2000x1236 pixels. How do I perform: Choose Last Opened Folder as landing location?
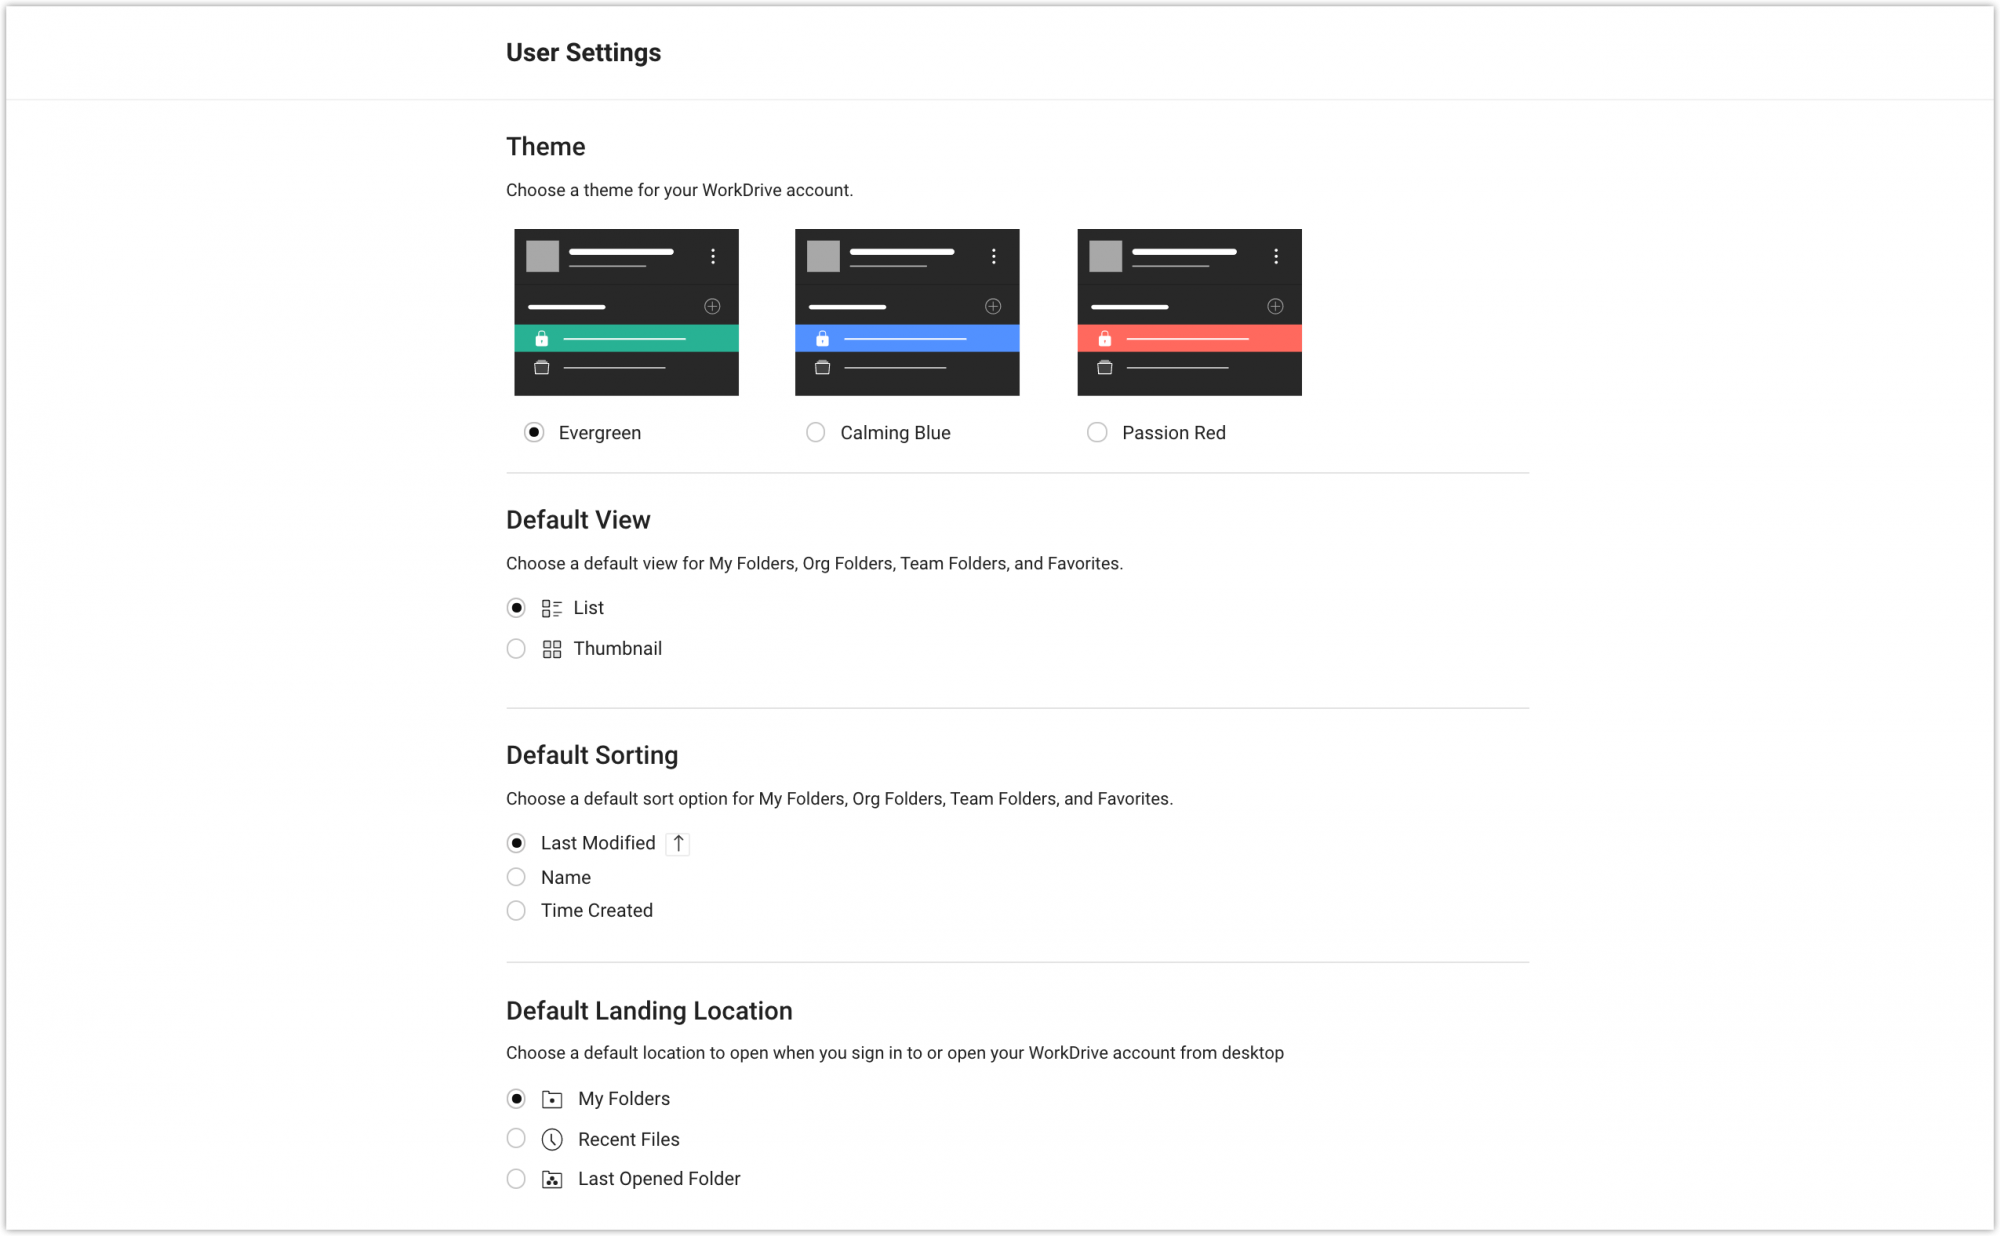coord(516,1178)
